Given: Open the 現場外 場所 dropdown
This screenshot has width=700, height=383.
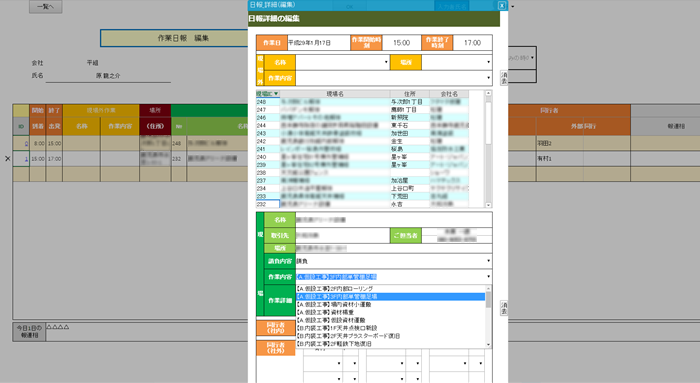Looking at the screenshot, I should [488, 62].
